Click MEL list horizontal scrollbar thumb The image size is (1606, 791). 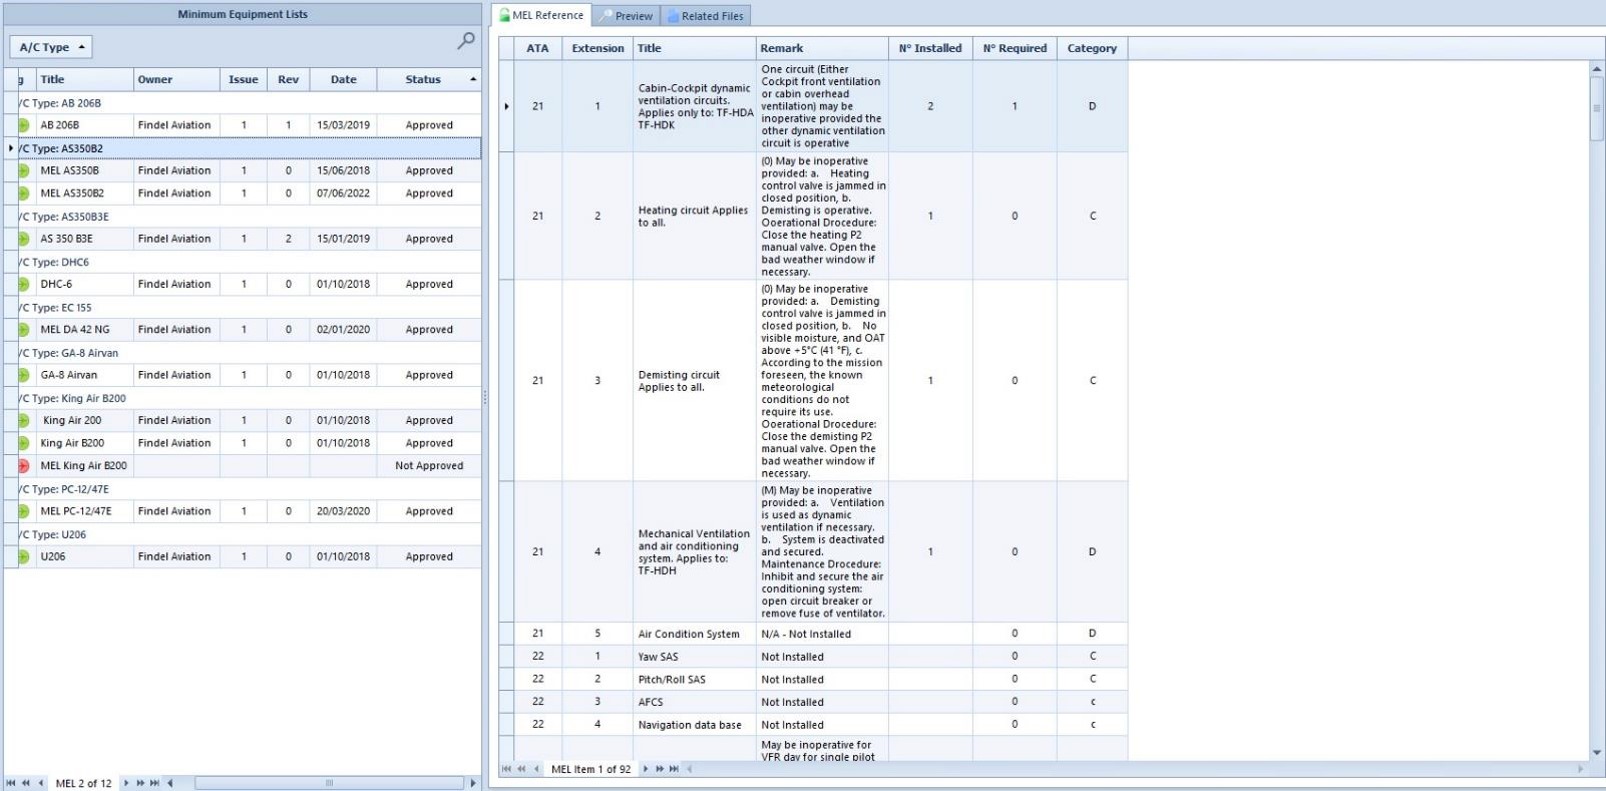click(x=329, y=783)
